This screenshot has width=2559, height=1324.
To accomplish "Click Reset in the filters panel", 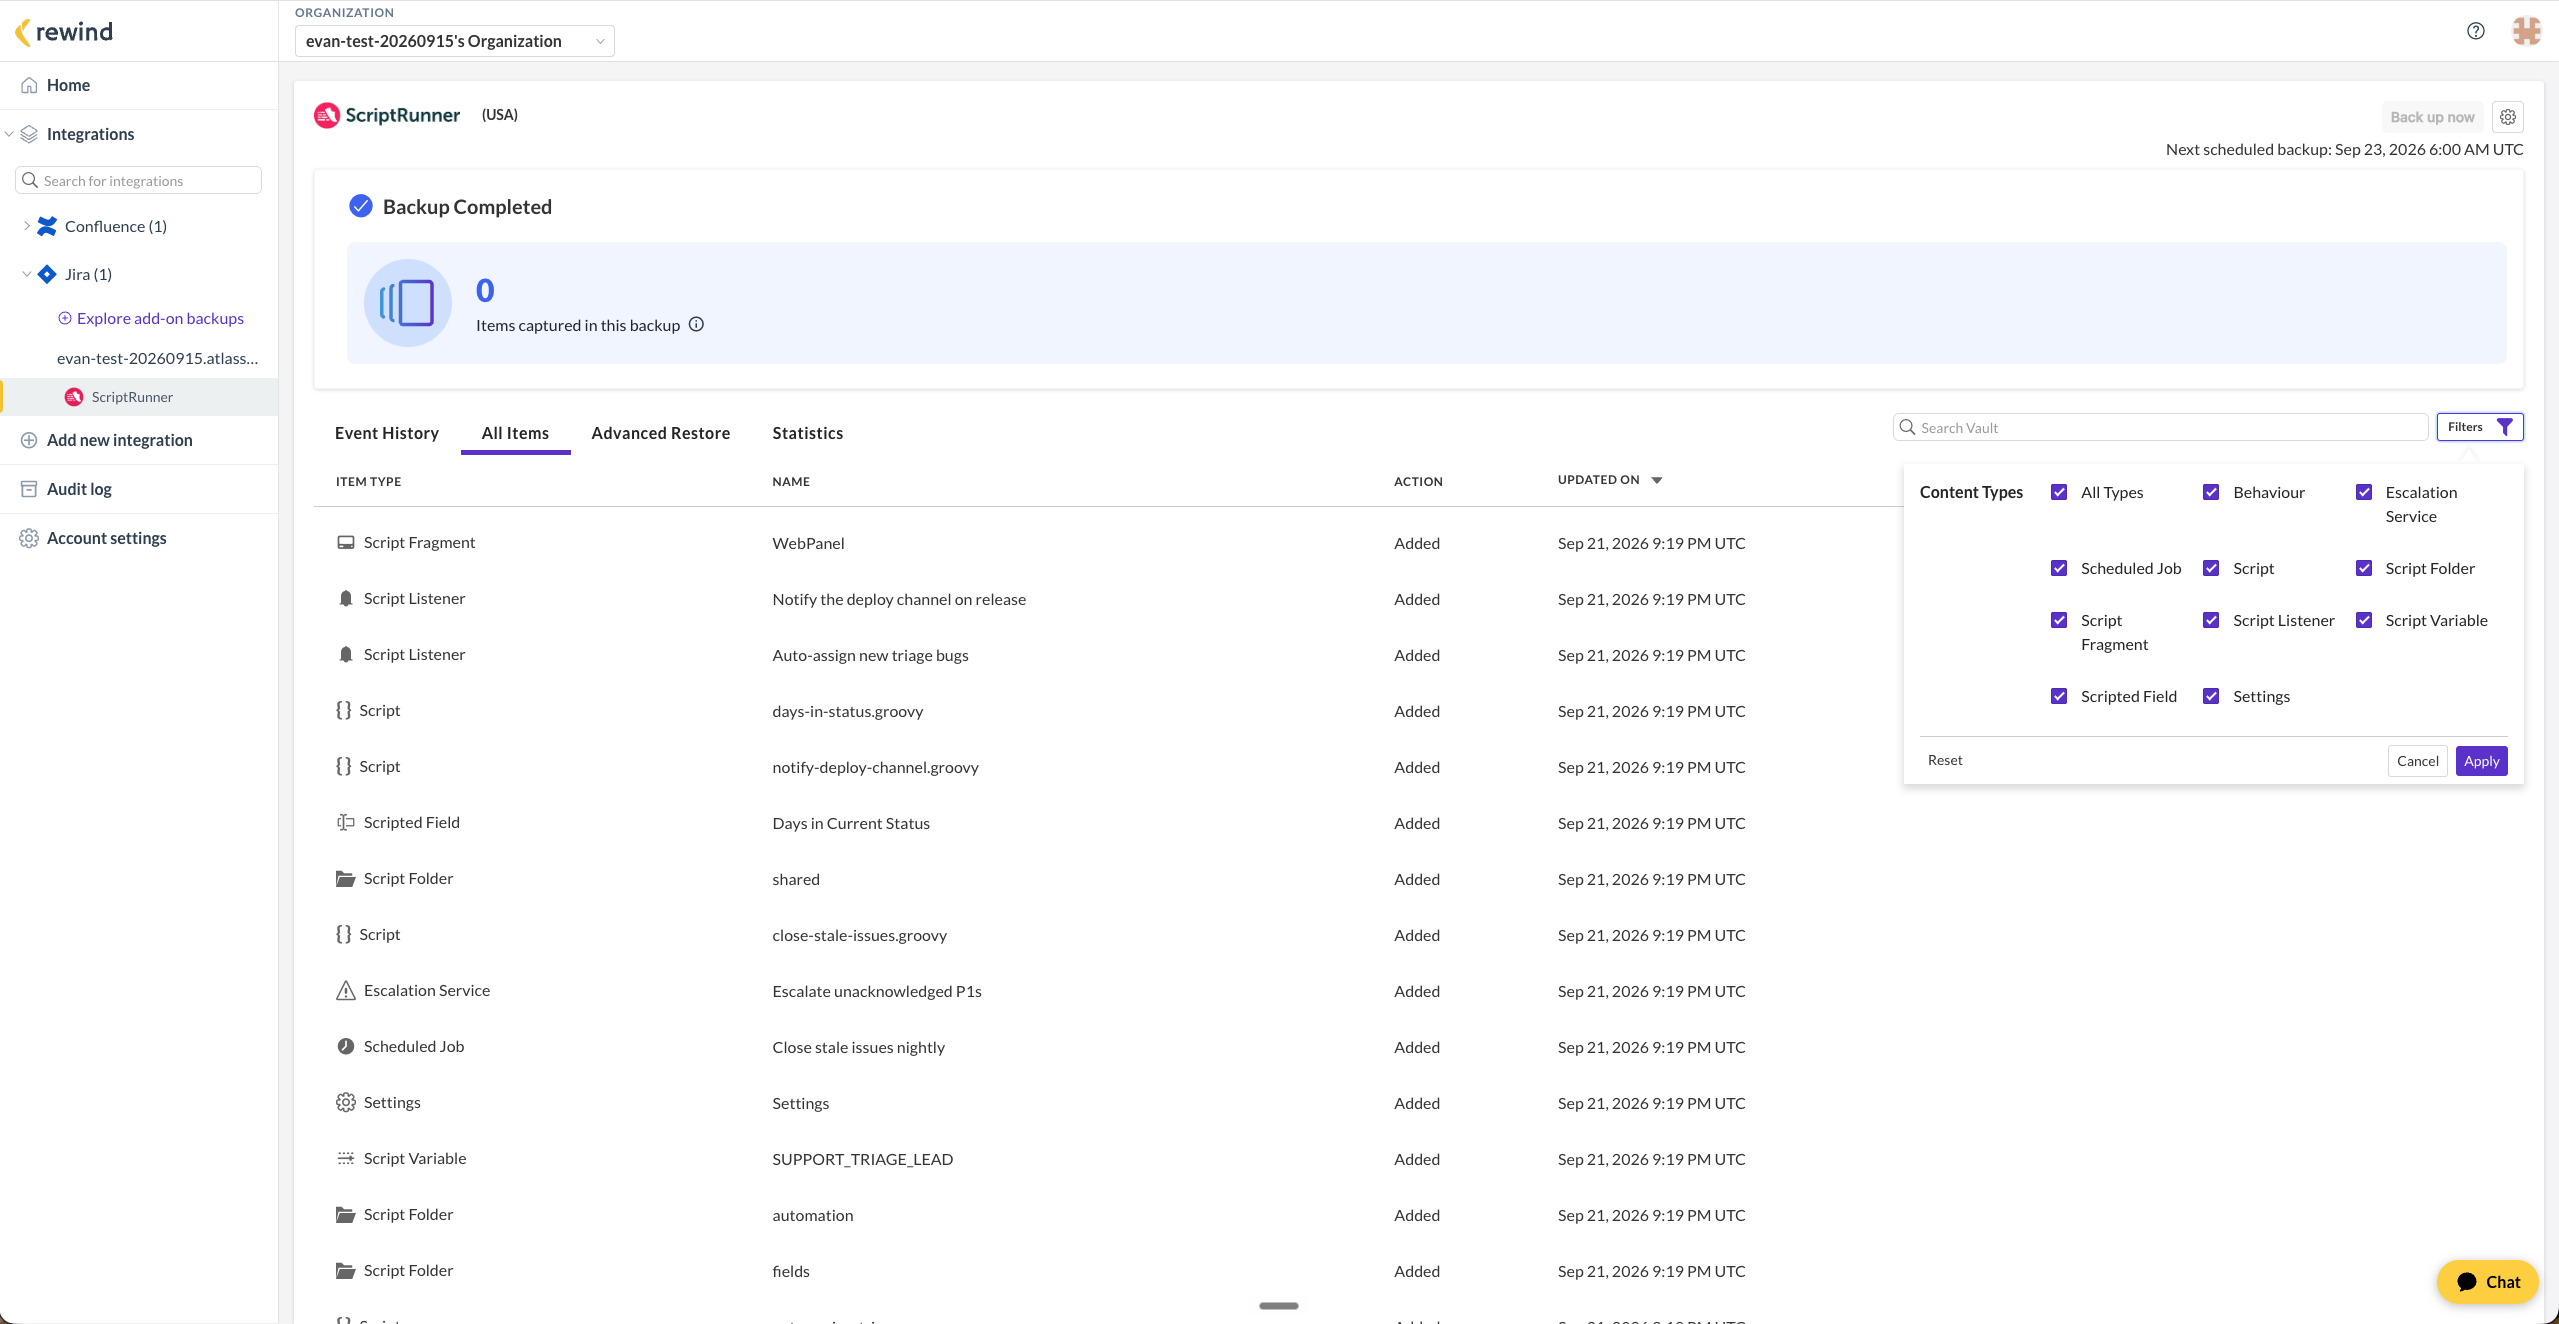I will pos(1944,760).
